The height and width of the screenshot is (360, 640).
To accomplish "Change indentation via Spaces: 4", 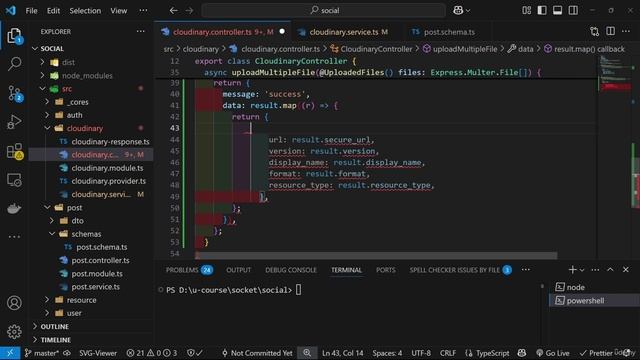I will (387, 353).
